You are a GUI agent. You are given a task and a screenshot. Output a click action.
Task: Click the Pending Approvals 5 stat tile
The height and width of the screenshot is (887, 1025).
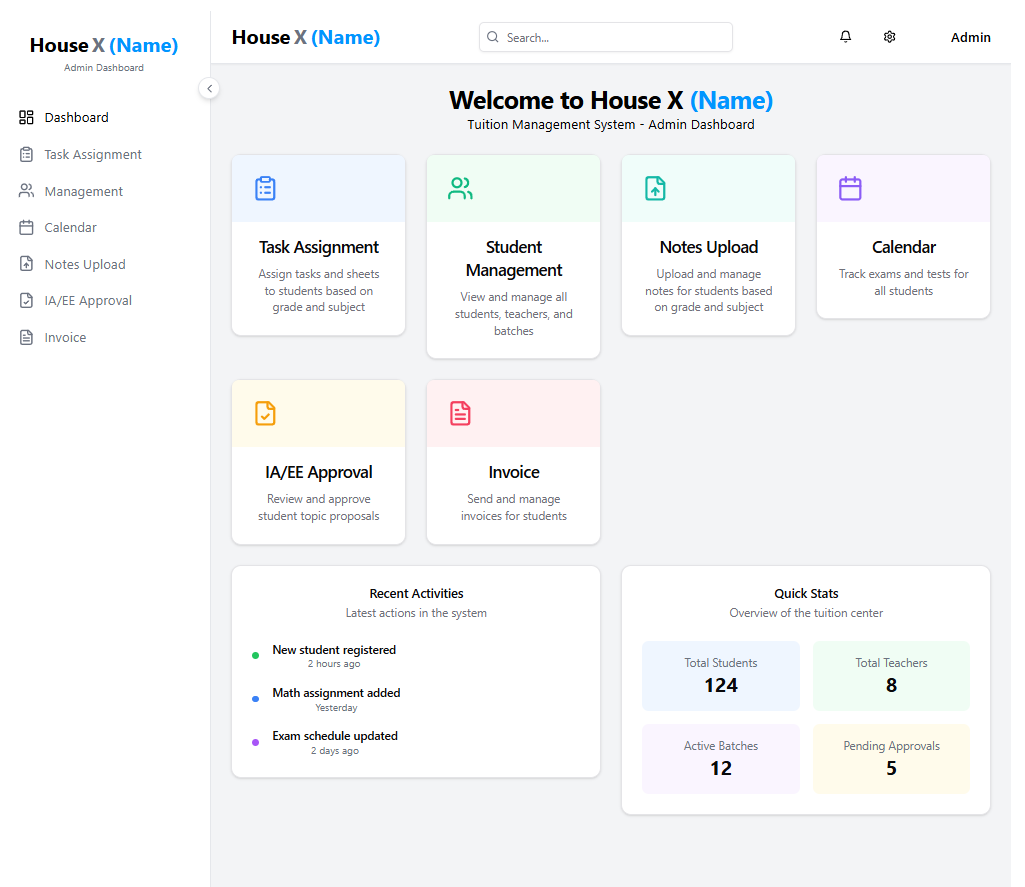[891, 759]
